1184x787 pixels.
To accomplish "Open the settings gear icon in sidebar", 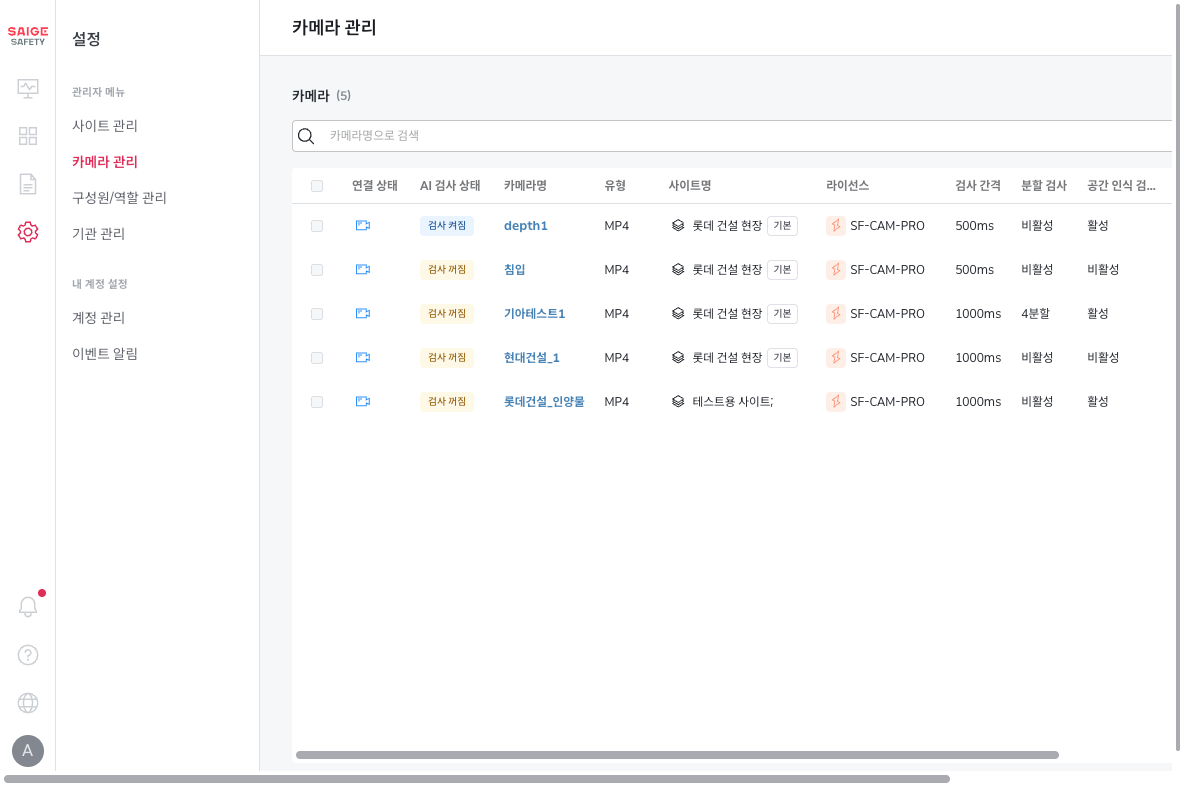I will [28, 232].
